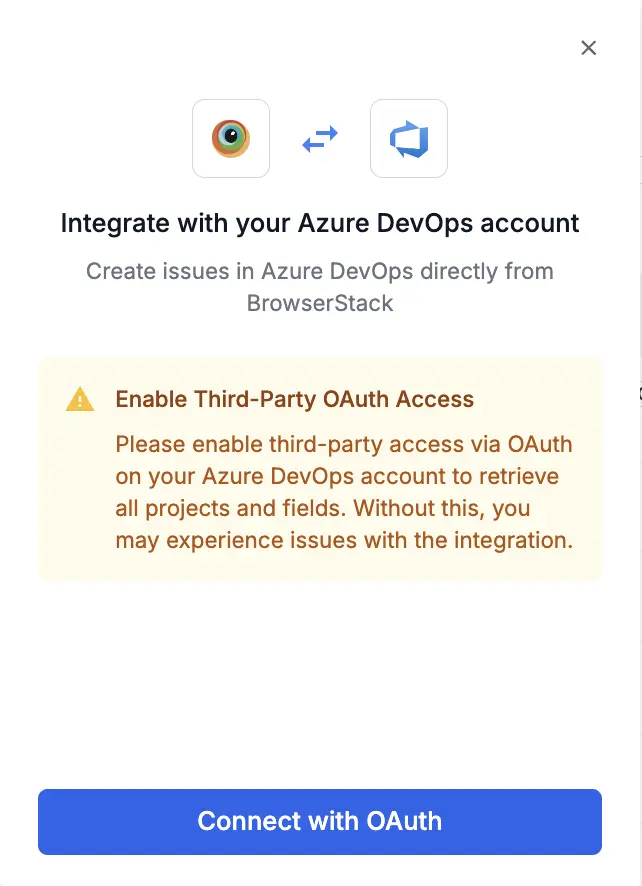642x886 pixels.
Task: Select the "Enable Third-Party OAuth Access" title
Action: click(295, 400)
